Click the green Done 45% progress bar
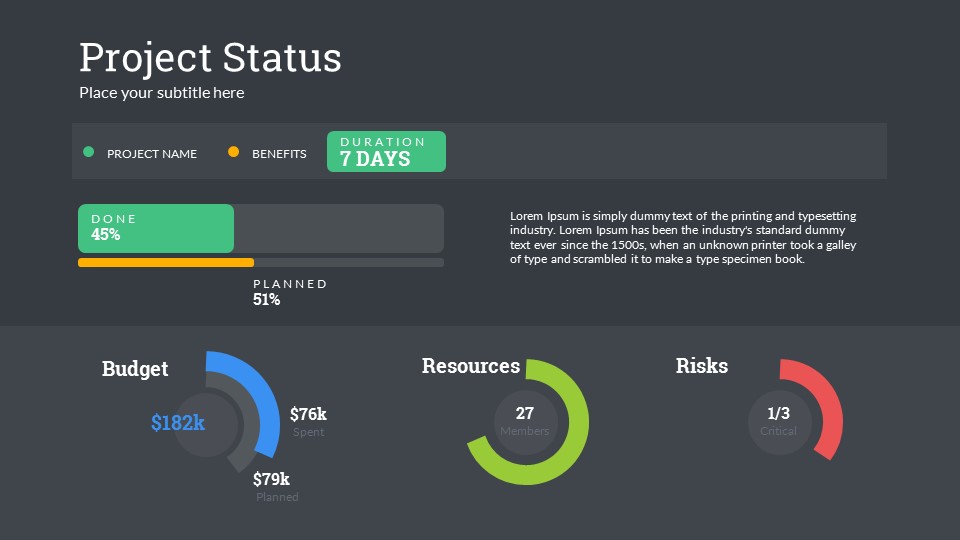The height and width of the screenshot is (540, 960). [x=156, y=228]
